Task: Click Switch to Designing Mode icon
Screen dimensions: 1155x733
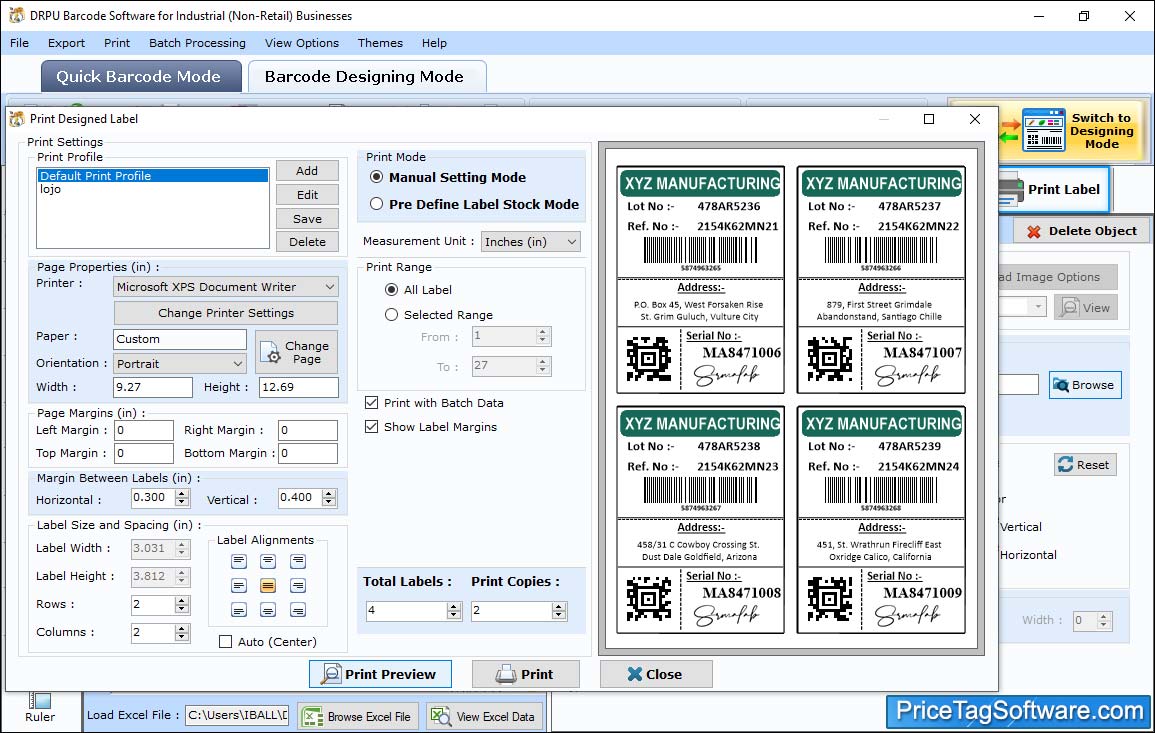Action: pos(1043,130)
